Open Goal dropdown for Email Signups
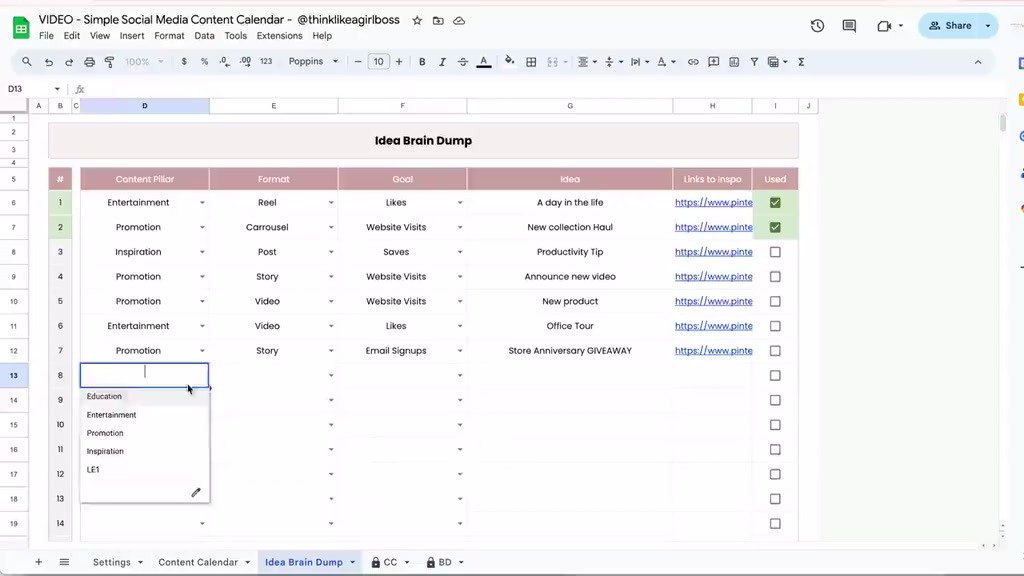The image size is (1024, 576). click(460, 351)
